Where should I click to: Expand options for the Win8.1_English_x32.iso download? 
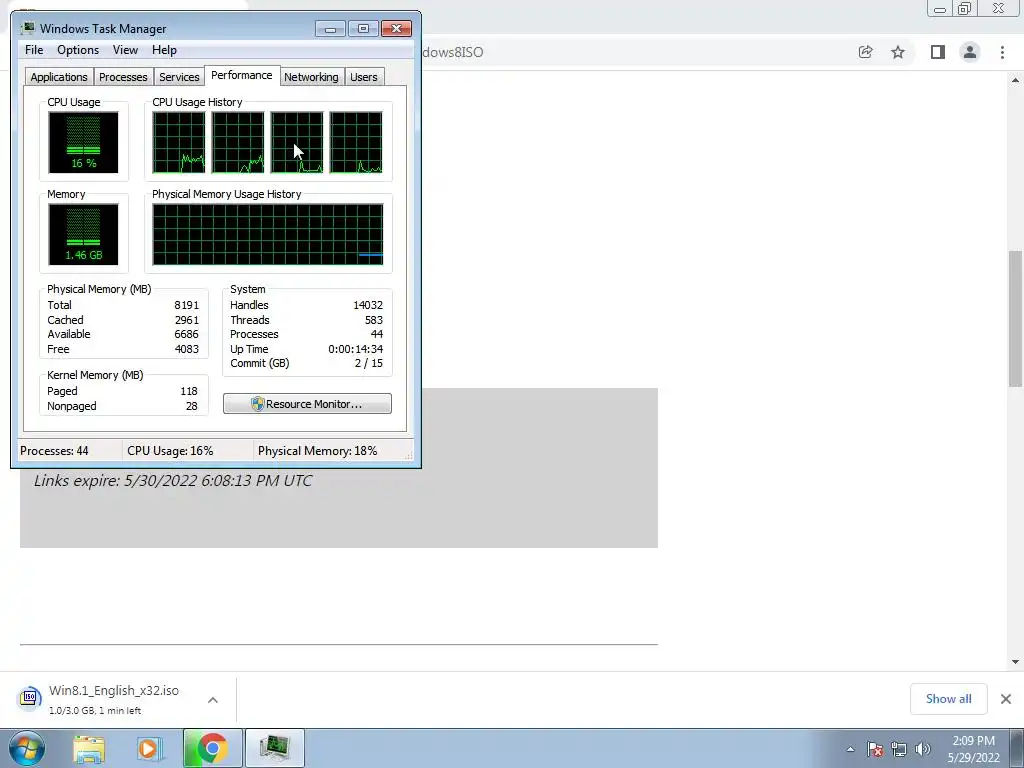click(213, 699)
